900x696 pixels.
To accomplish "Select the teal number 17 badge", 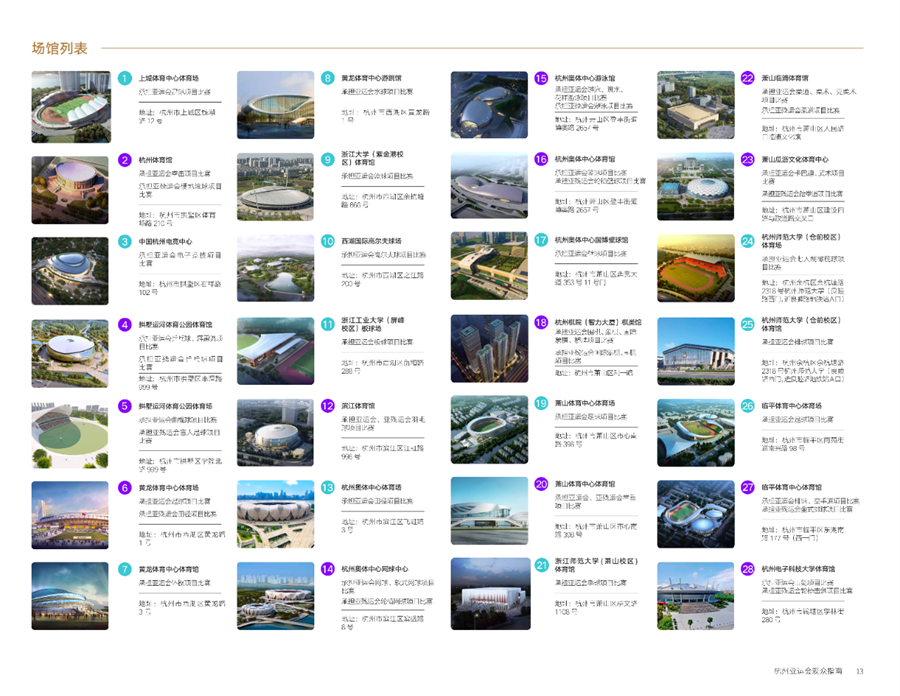I will tap(541, 240).
